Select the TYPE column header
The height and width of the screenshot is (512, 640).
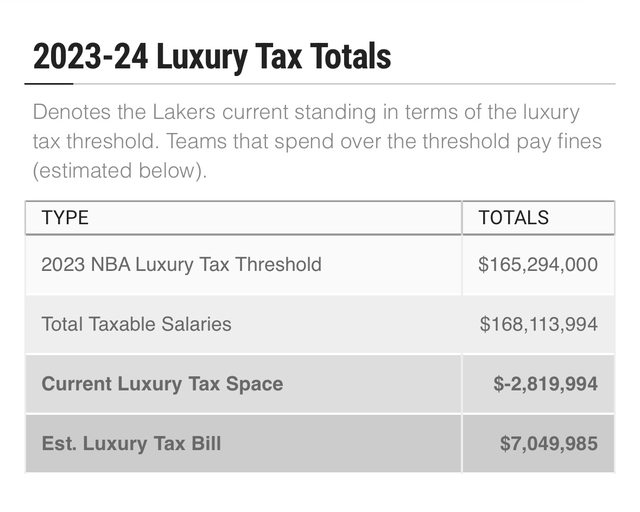(65, 217)
